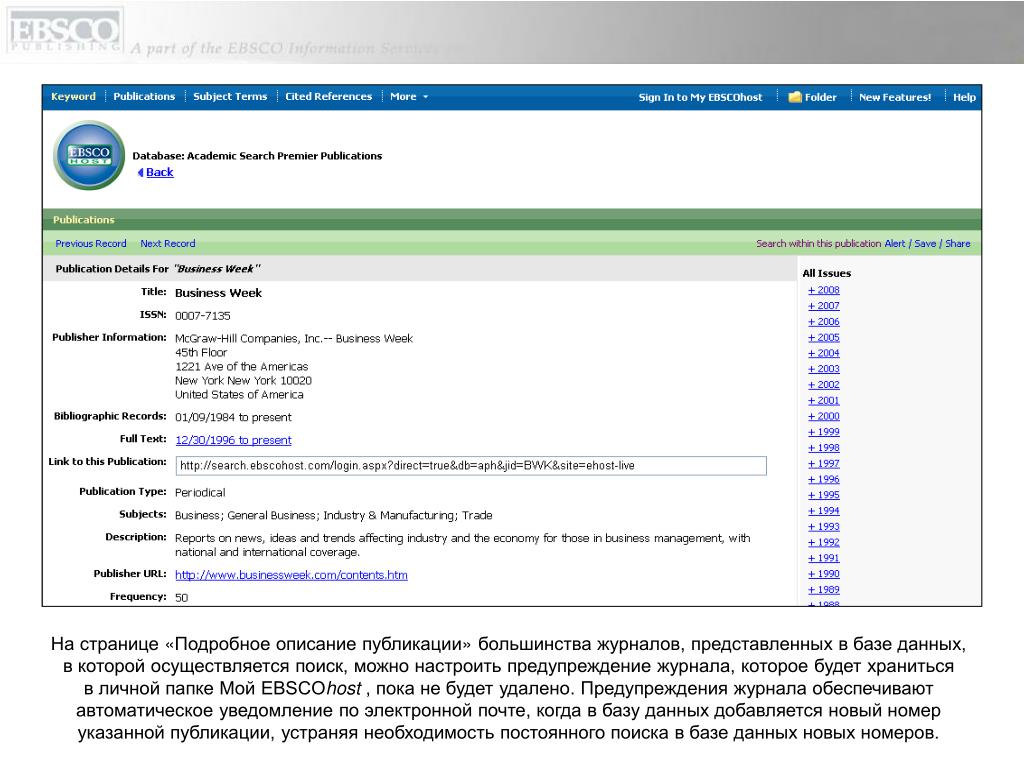This screenshot has width=1024, height=768.
Task: Expand the 1999 issues
Action: 824,432
